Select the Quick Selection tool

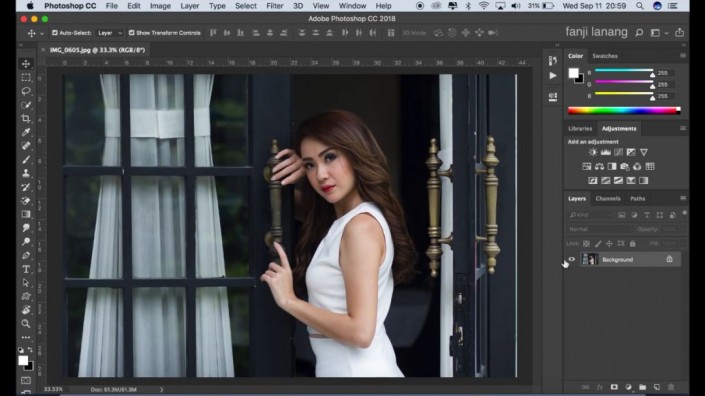[x=26, y=105]
